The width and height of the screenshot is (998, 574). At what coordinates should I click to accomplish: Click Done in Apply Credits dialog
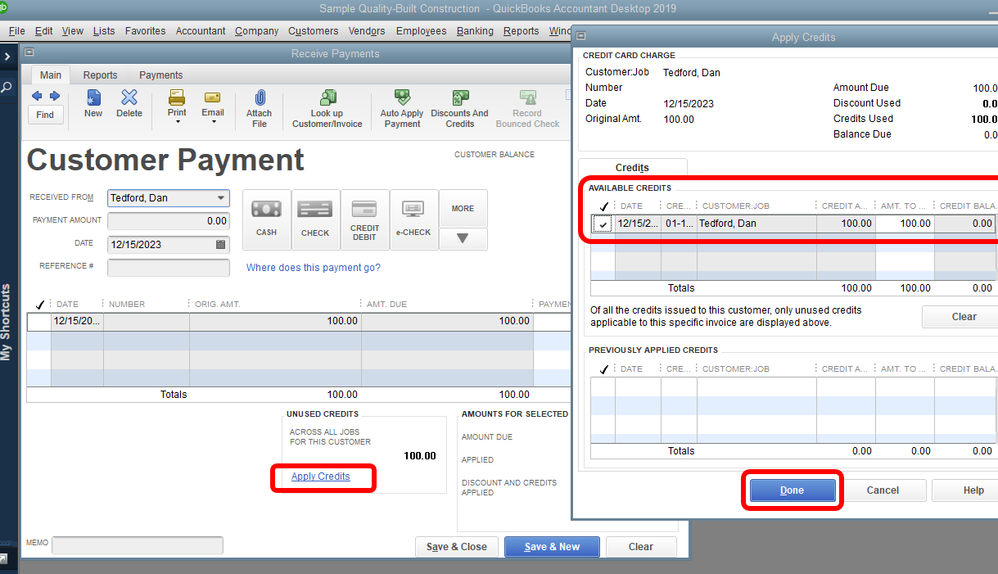(792, 491)
